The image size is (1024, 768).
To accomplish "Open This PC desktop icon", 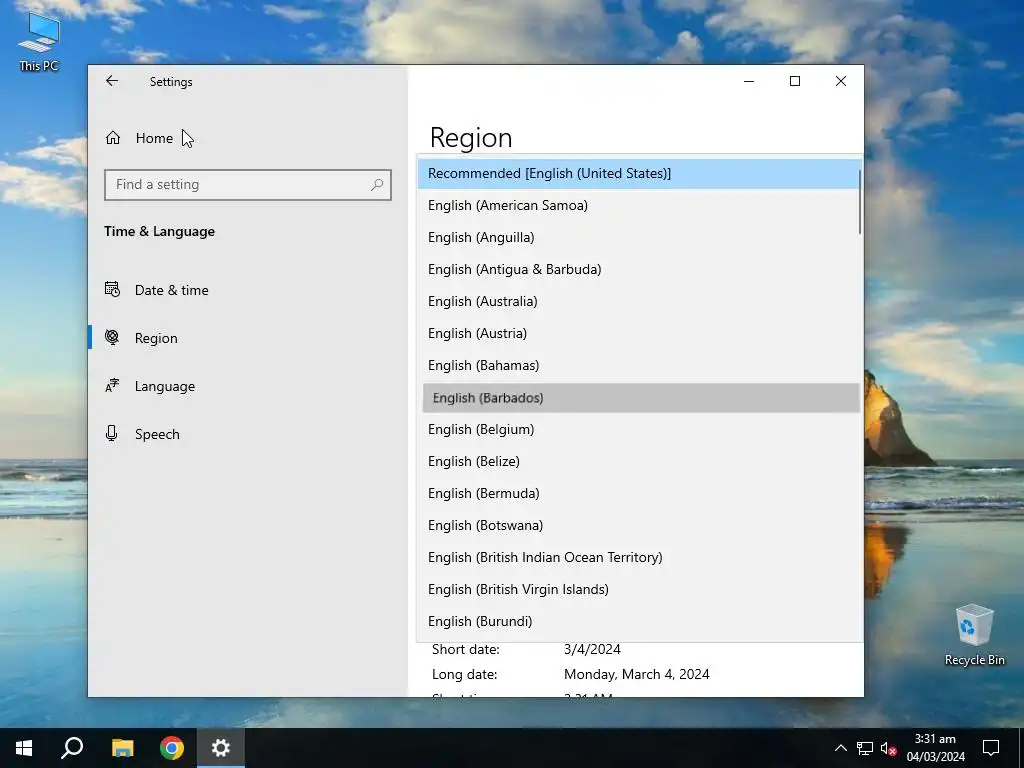I will pyautogui.click(x=39, y=42).
